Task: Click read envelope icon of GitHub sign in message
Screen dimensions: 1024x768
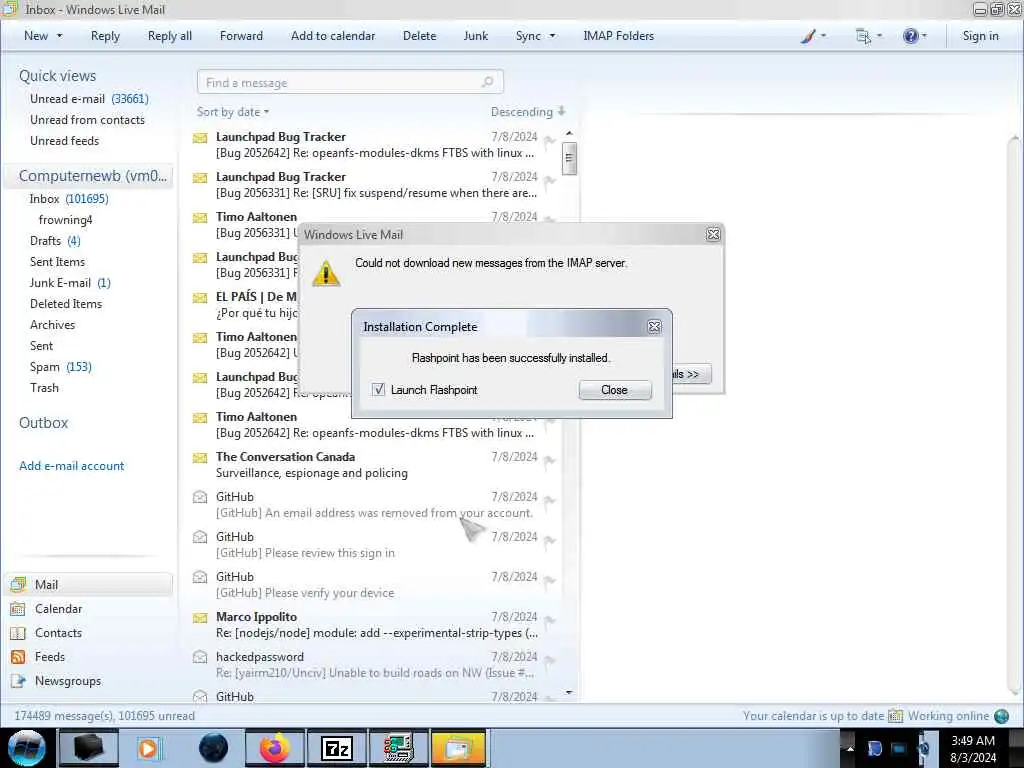Action: tap(200, 537)
